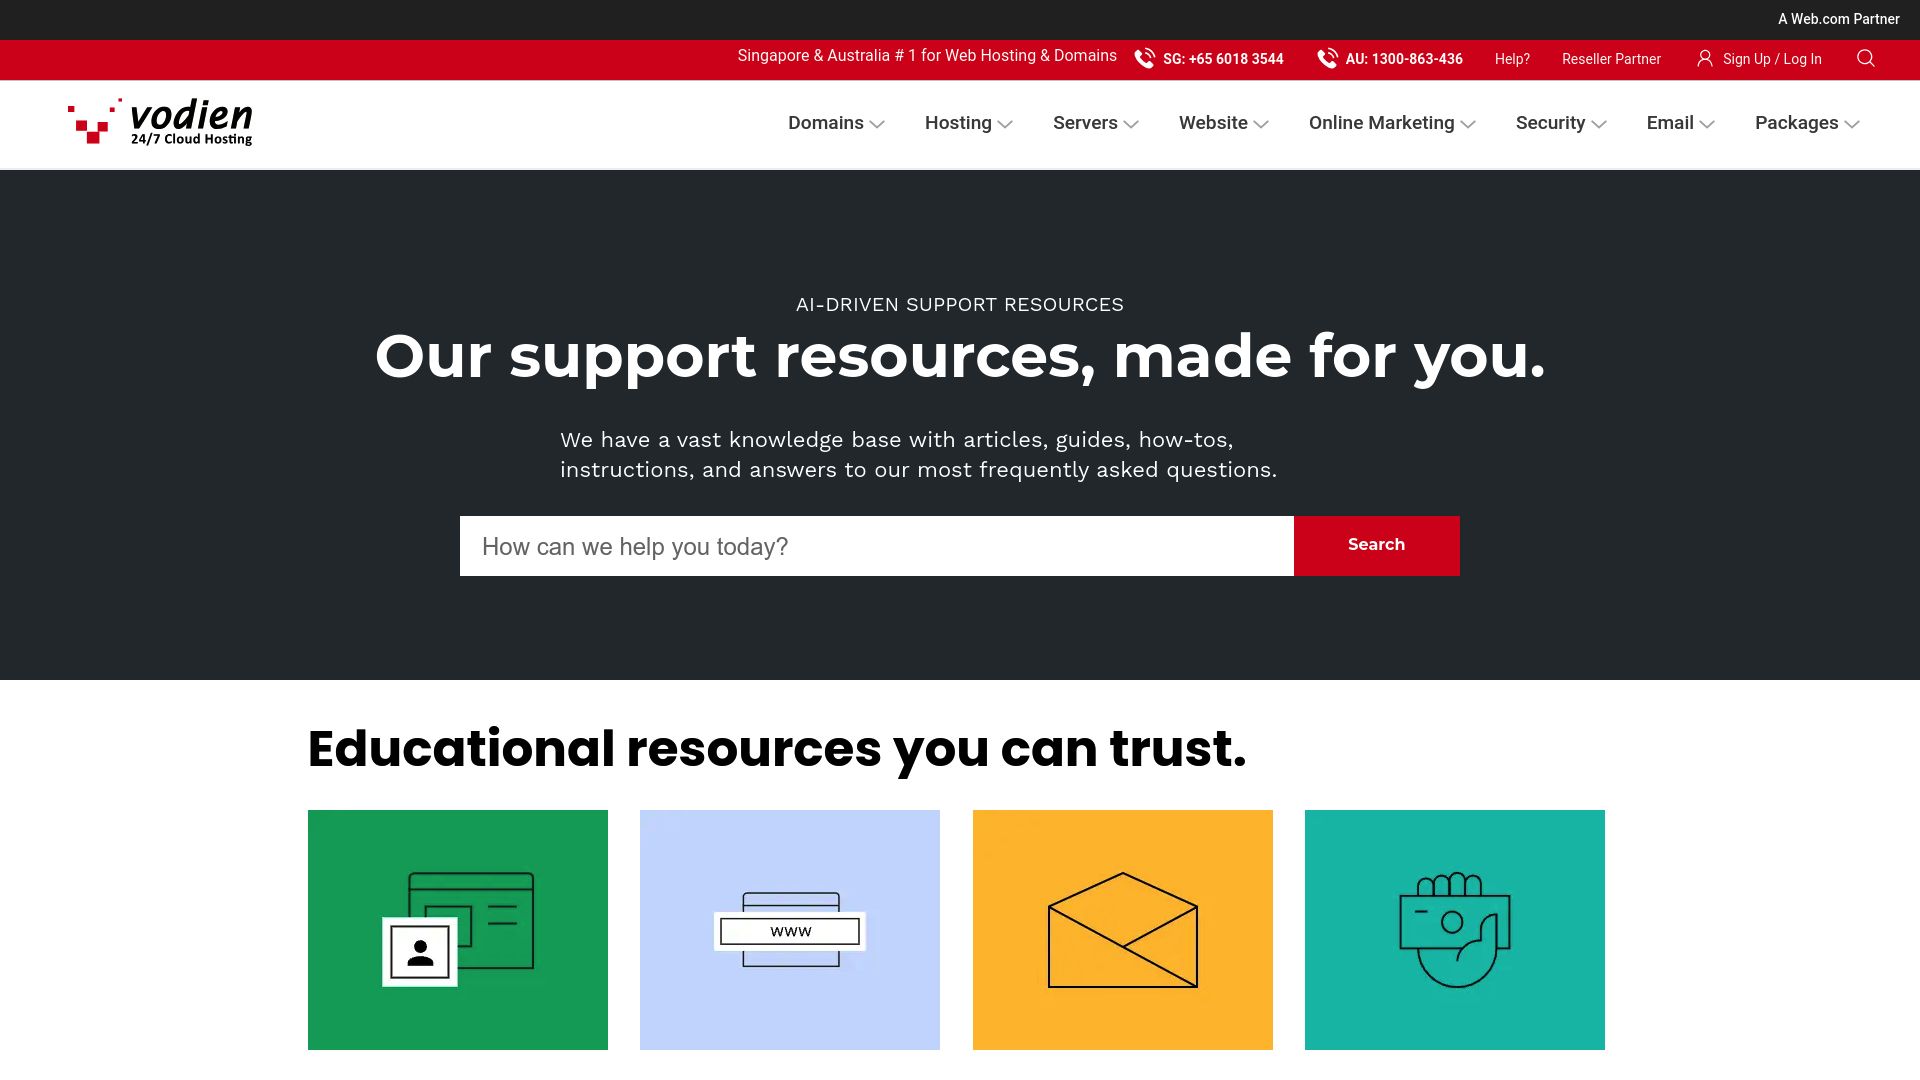1920x1080 pixels.
Task: Expand the Hosting dropdown menu
Action: [969, 123]
